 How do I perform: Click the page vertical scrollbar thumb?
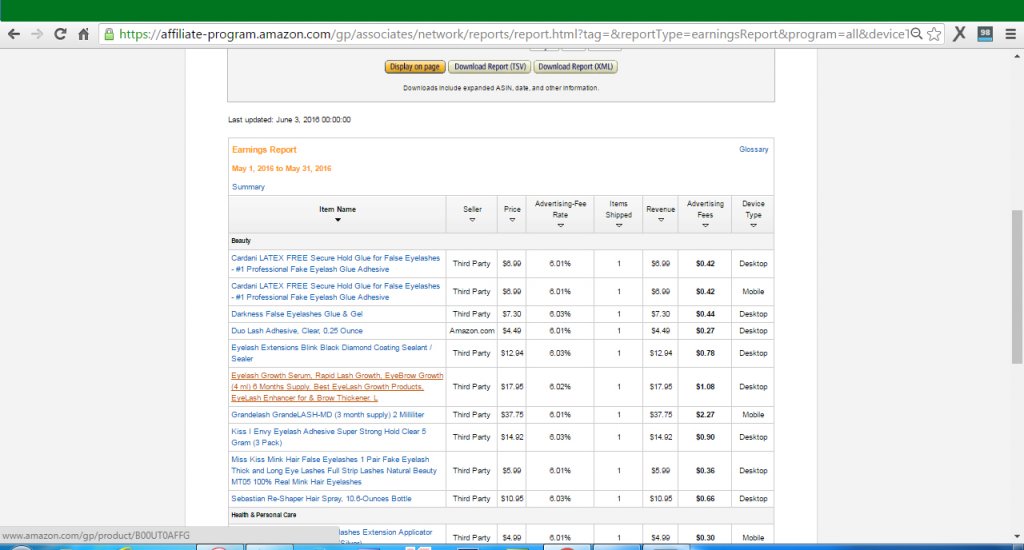point(1017,287)
